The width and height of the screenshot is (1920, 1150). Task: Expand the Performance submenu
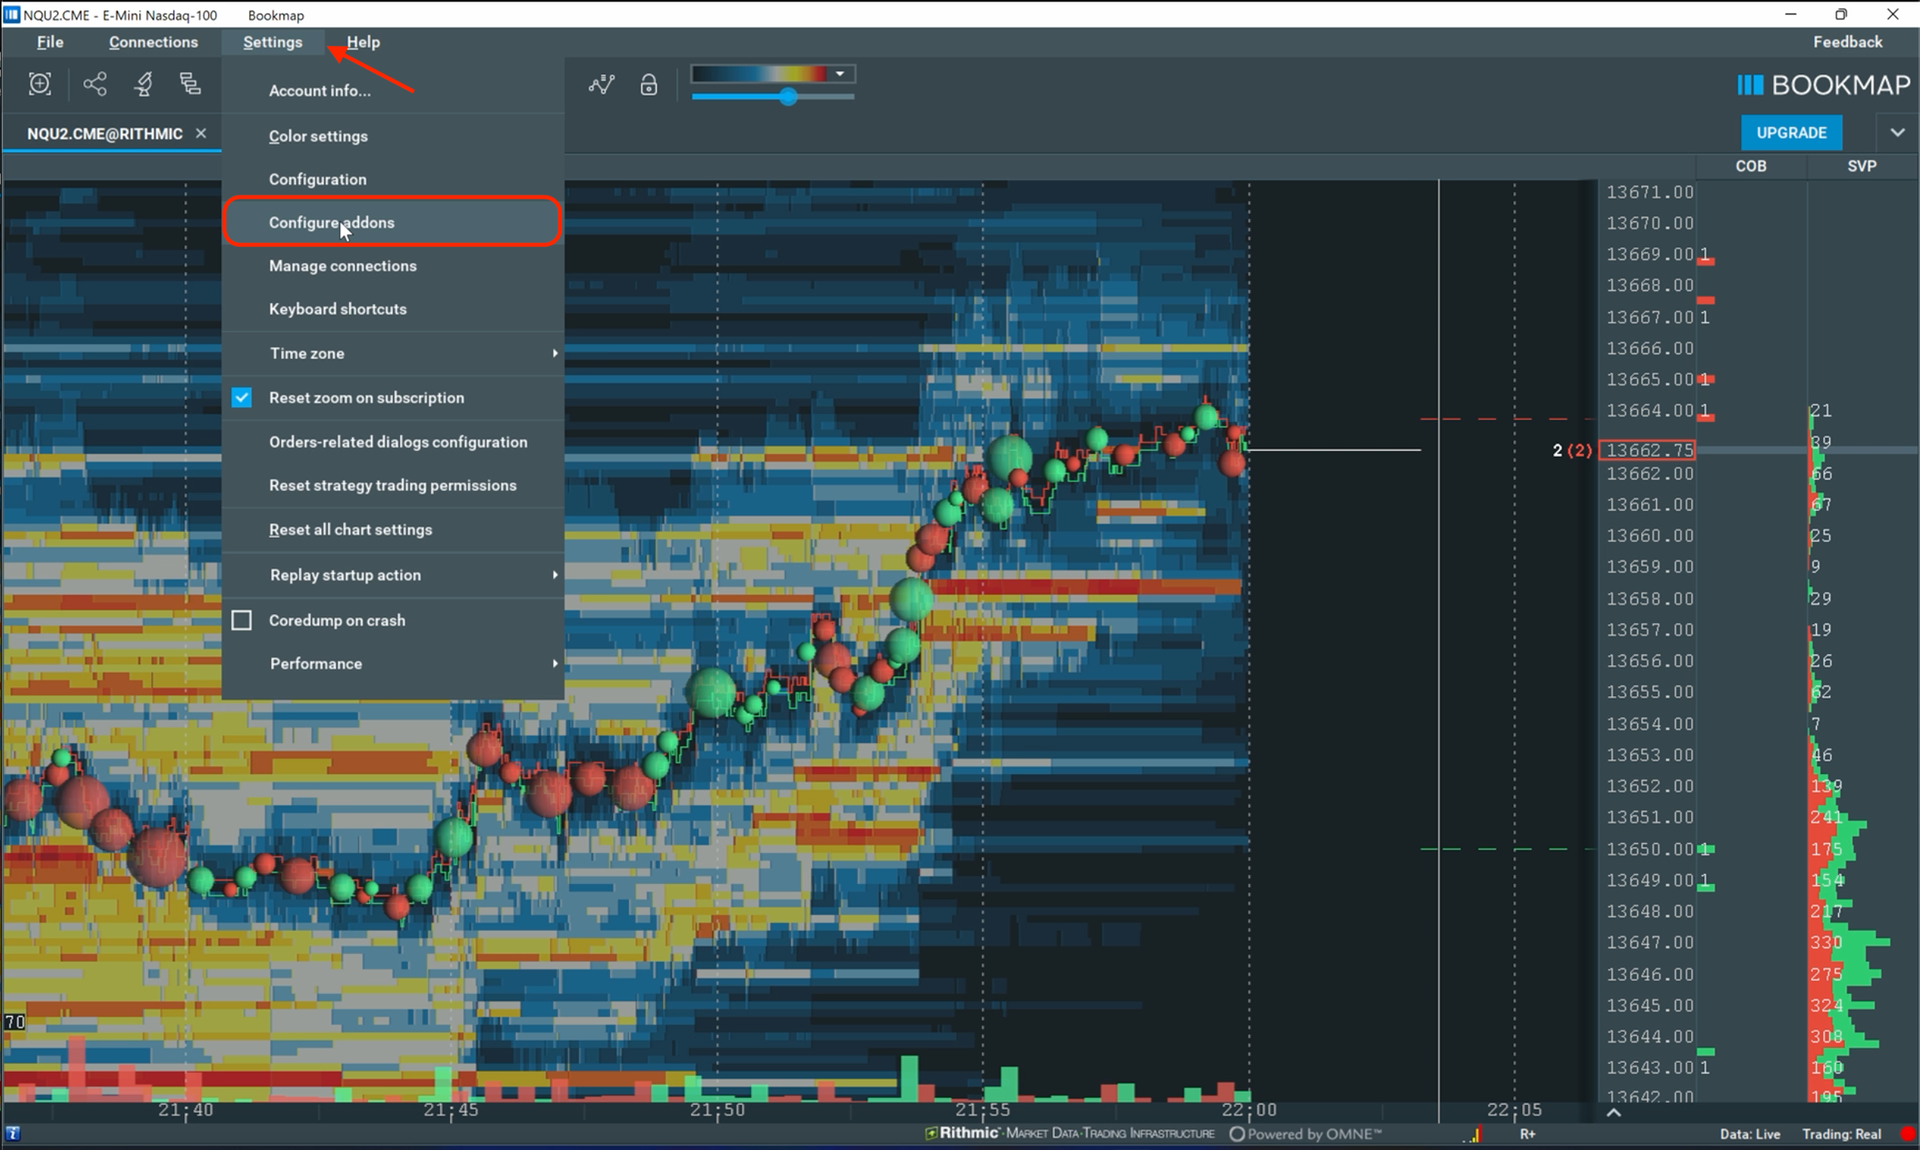[392, 664]
